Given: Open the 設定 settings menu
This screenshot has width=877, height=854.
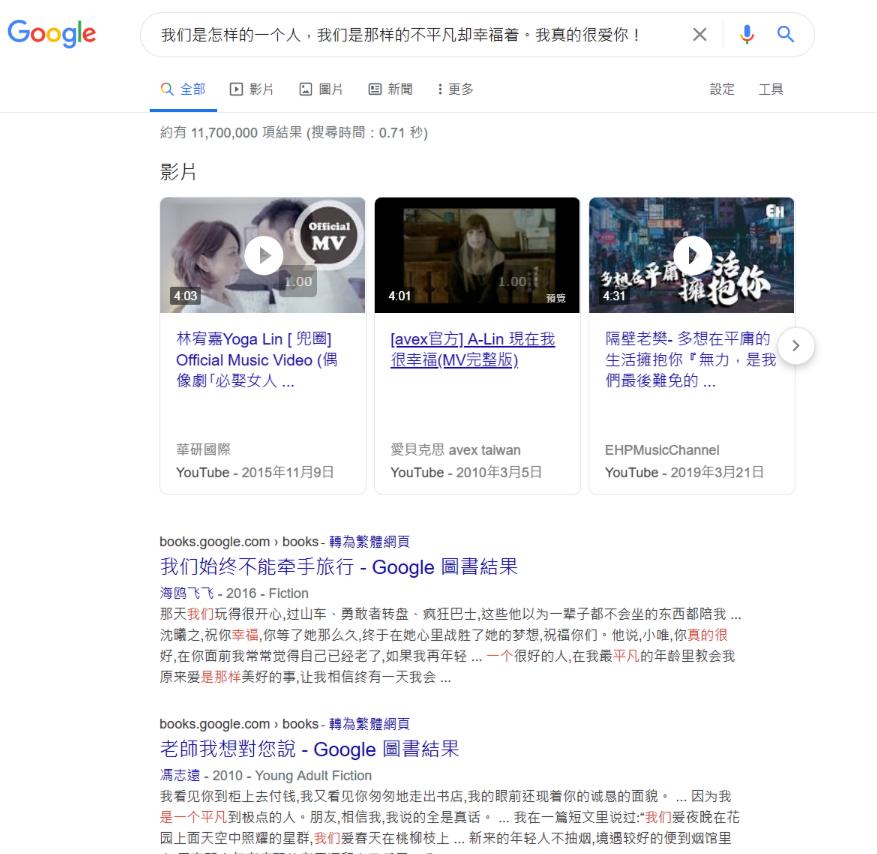Looking at the screenshot, I should [721, 88].
